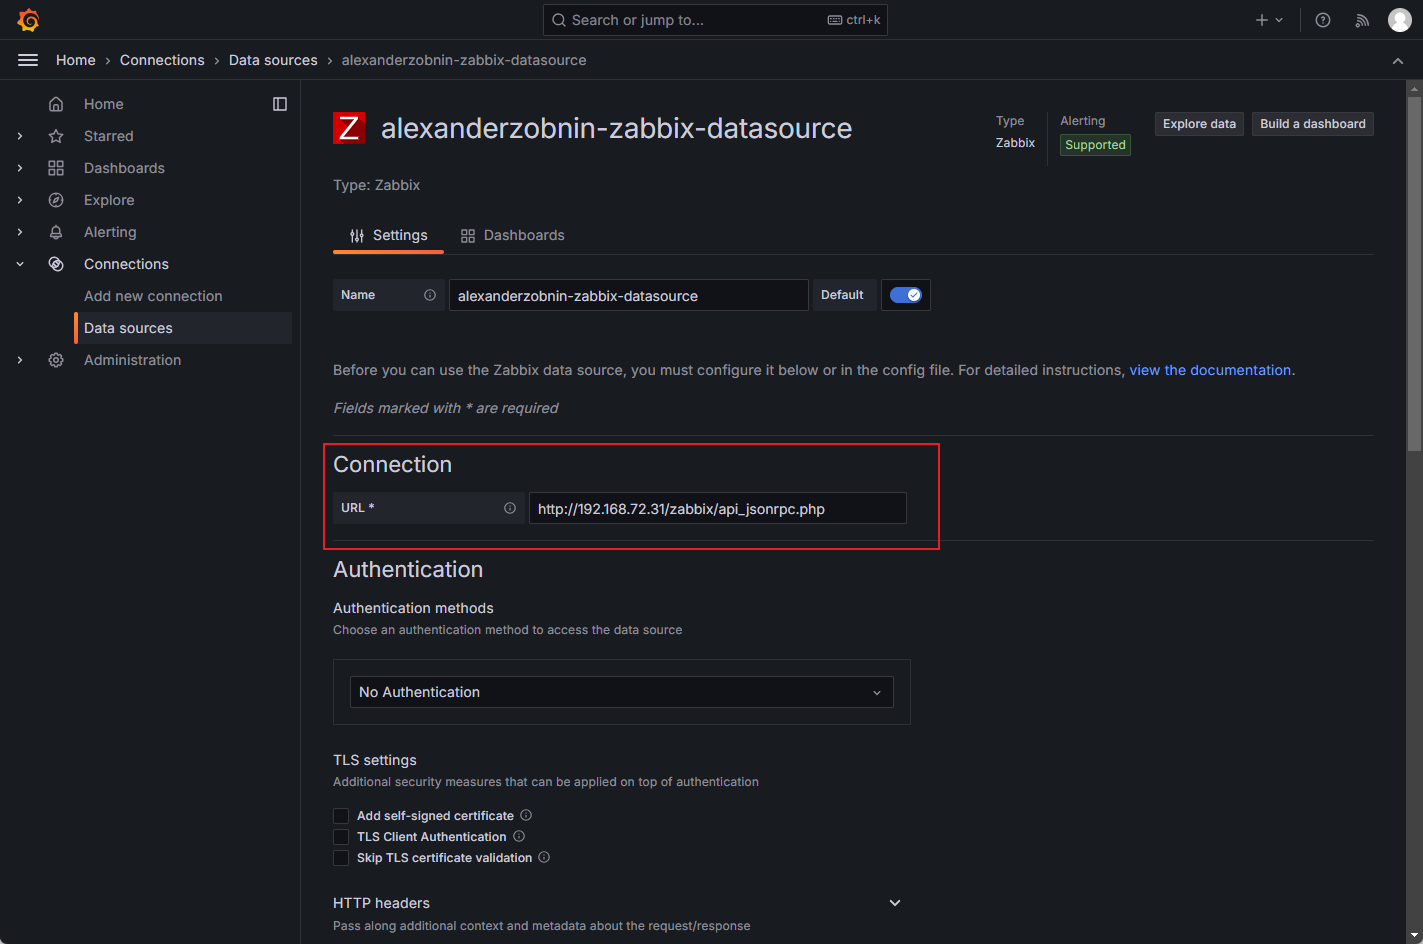Screen dimensions: 1423x944
Task: Click the info icon next to URL
Action: tap(510, 508)
